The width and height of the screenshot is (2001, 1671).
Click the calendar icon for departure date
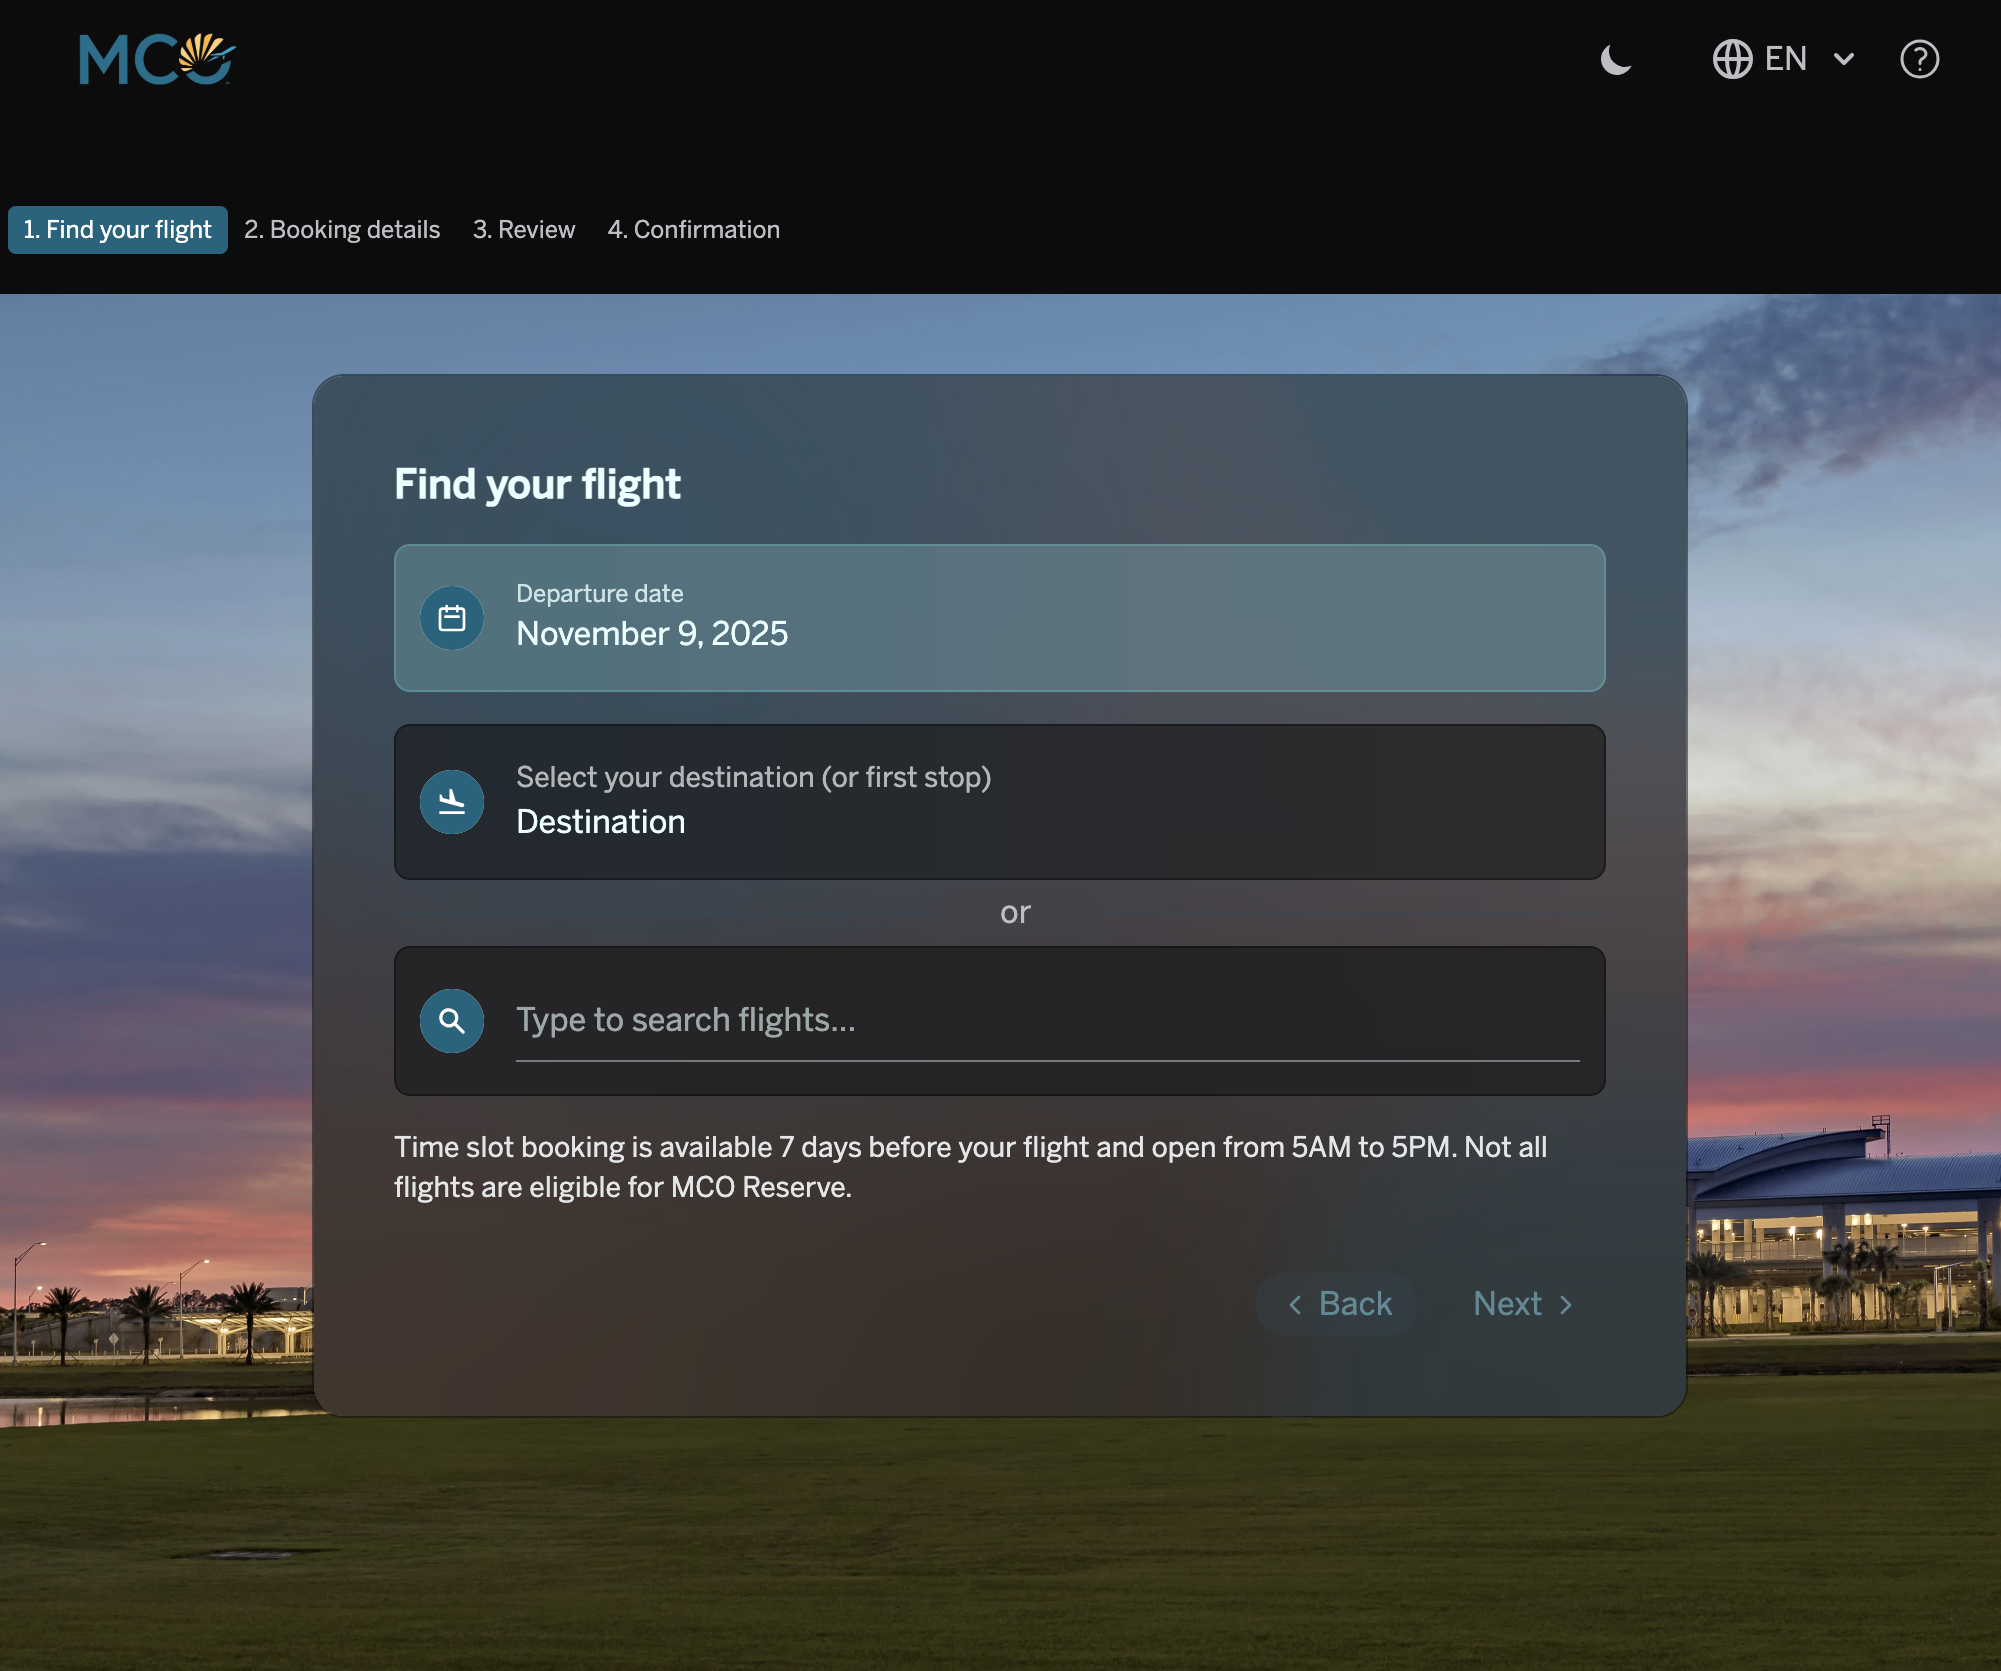point(452,618)
